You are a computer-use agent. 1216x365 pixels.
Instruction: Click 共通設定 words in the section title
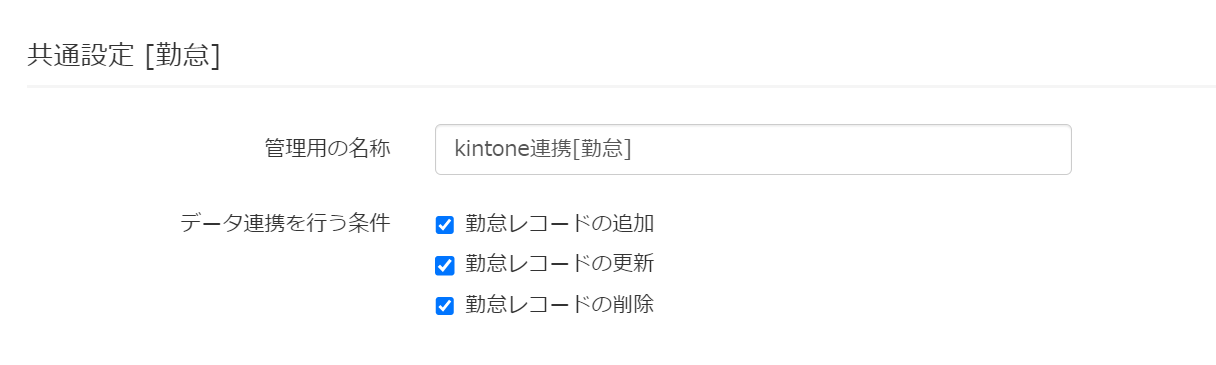pos(80,54)
